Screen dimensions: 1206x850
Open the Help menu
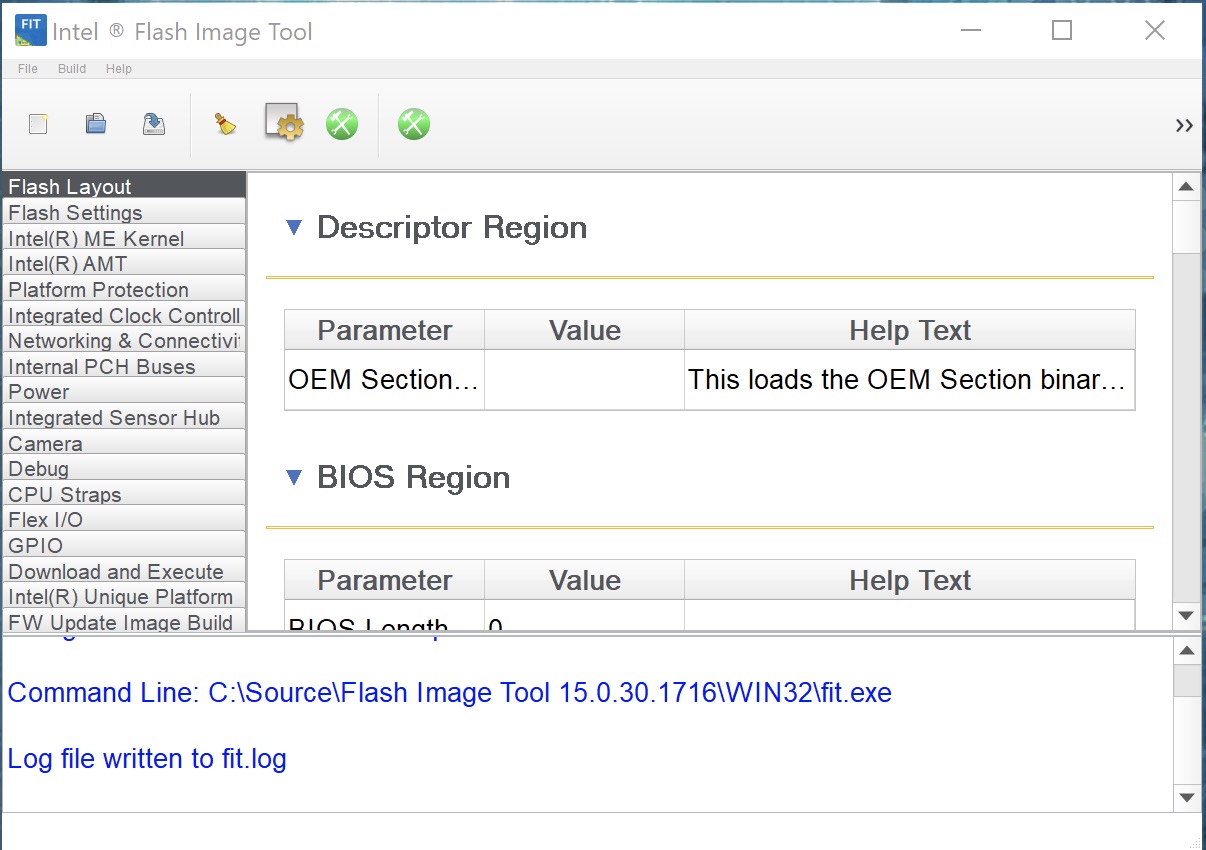tap(119, 69)
